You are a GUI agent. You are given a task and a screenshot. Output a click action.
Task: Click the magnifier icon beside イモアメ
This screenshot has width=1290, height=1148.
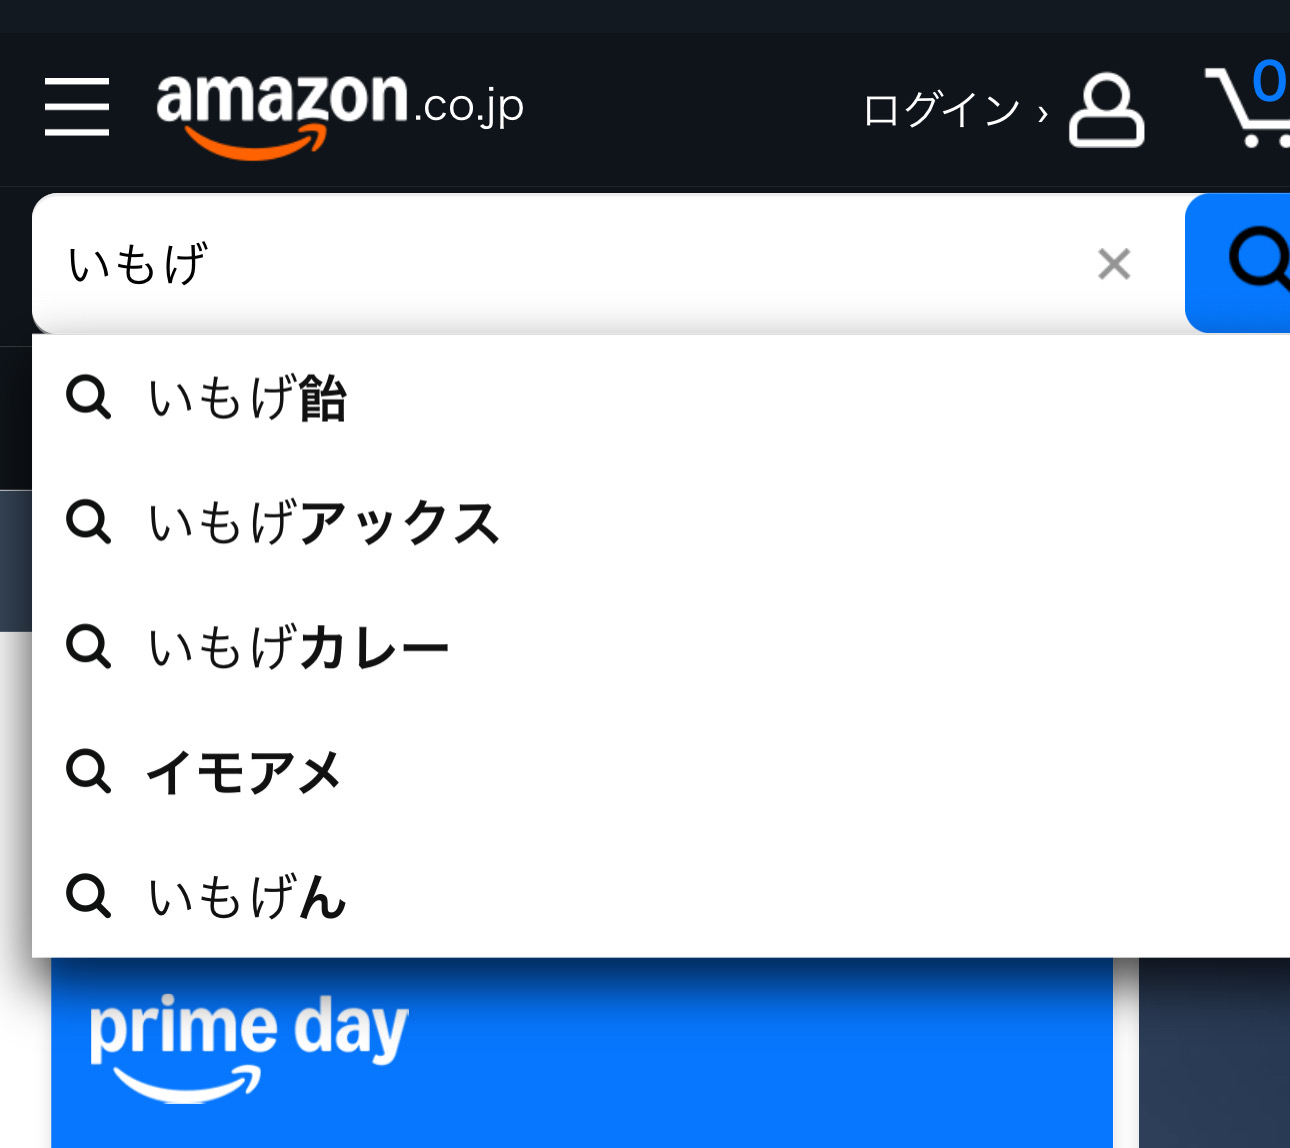pos(88,771)
